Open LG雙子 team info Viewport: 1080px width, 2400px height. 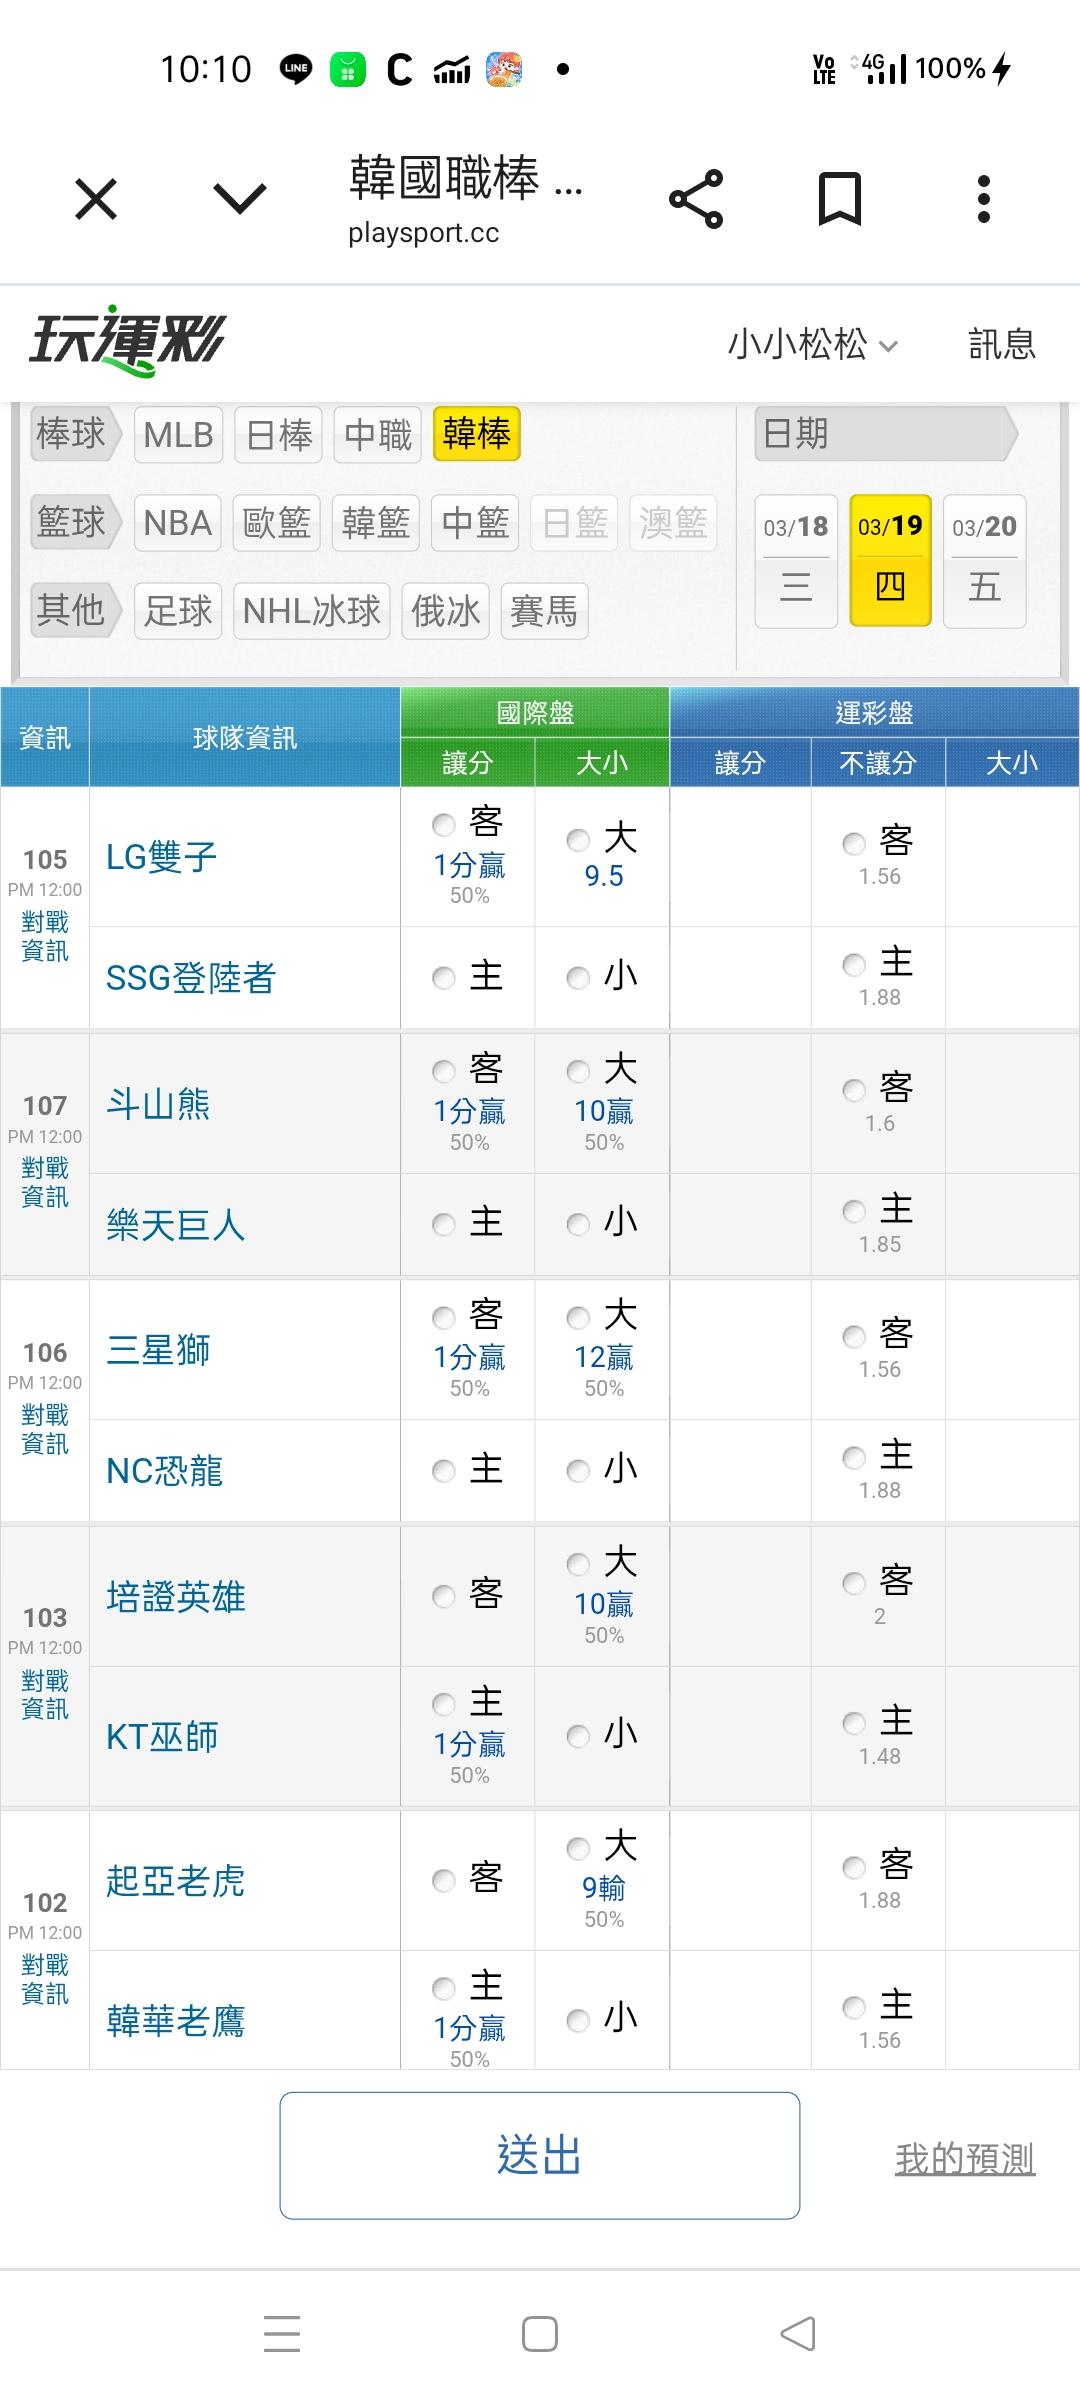[x=162, y=857]
